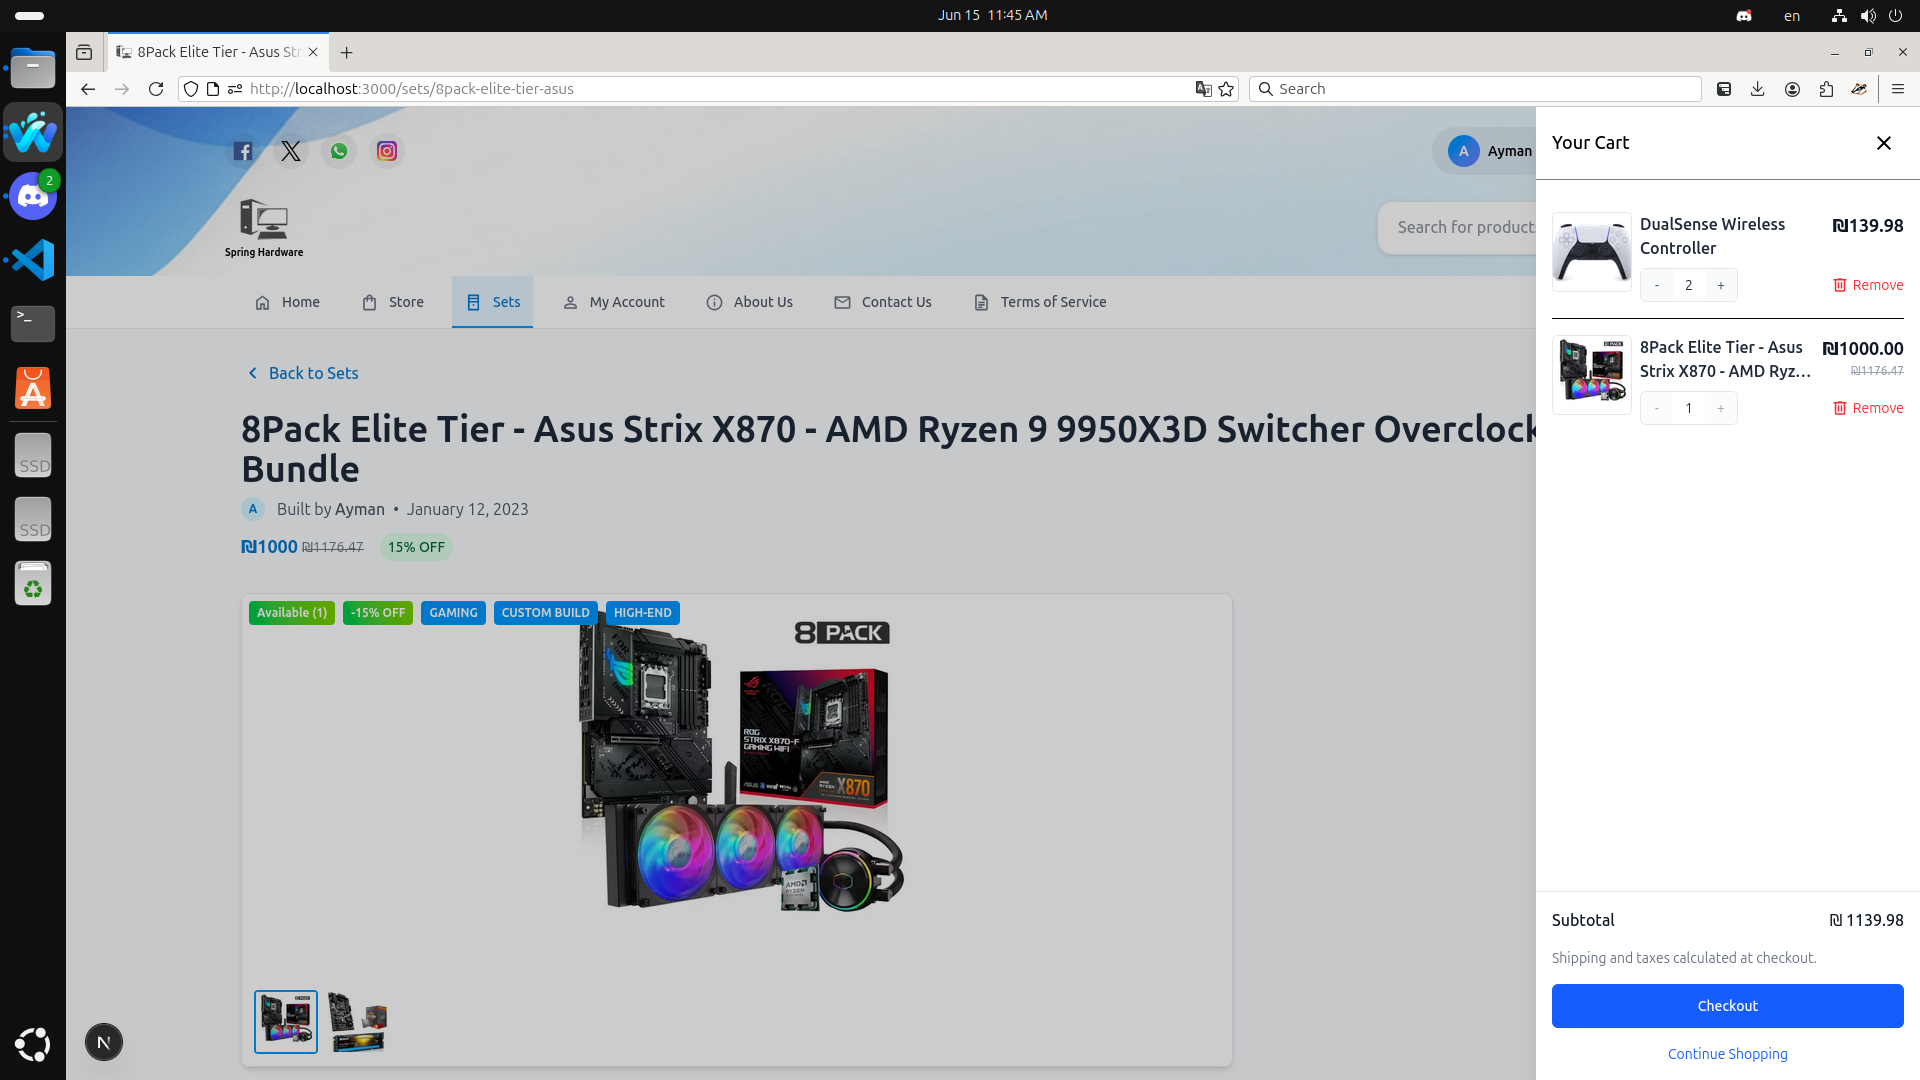Focus the browser Search box
This screenshot has width=1920, height=1080.
point(1475,89)
